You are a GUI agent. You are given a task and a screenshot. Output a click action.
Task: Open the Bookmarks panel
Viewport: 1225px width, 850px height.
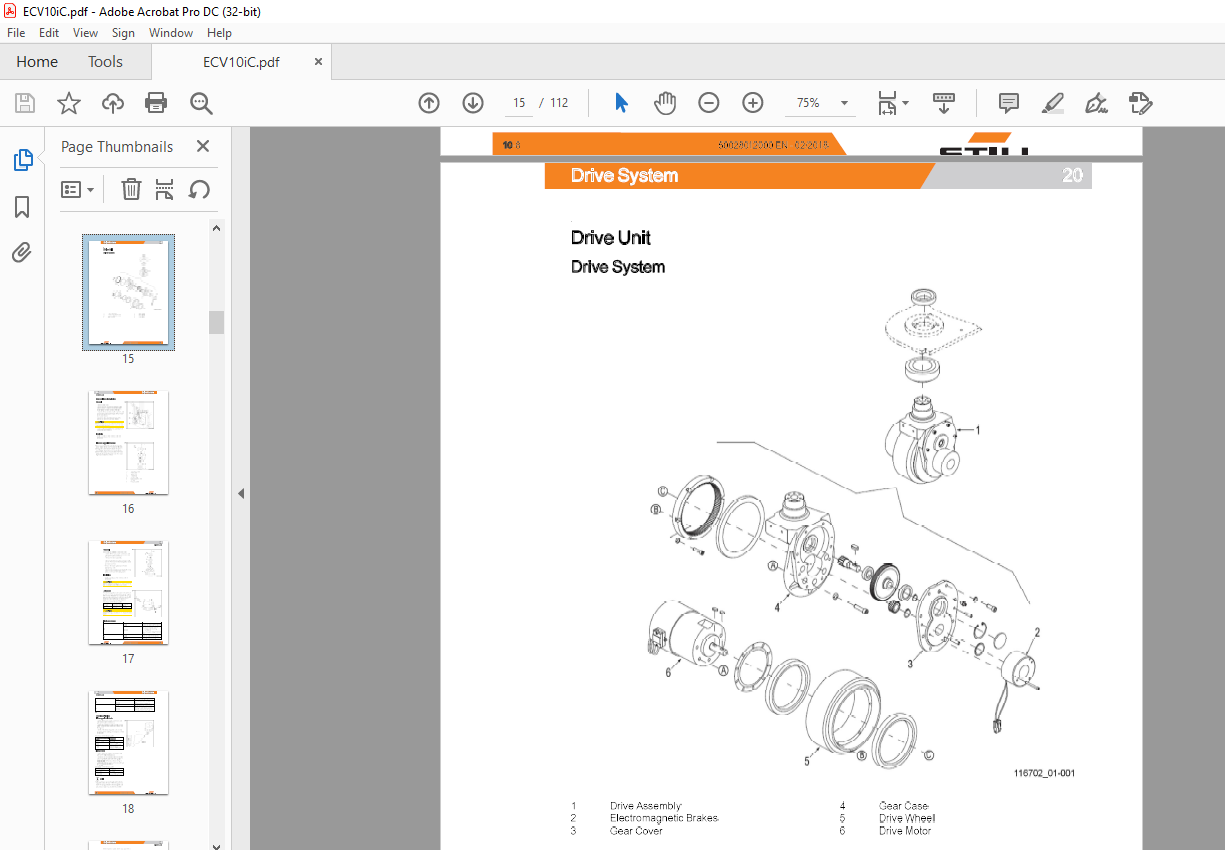[x=22, y=207]
